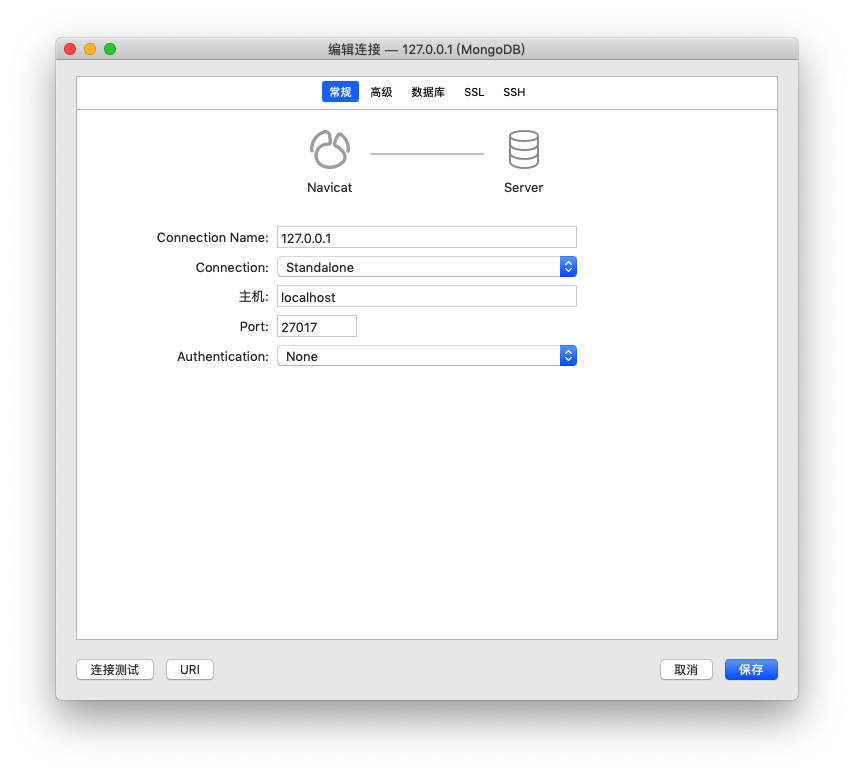Open the Authentication dropdown arrow
Viewport: 854px width, 774px height.
[568, 356]
